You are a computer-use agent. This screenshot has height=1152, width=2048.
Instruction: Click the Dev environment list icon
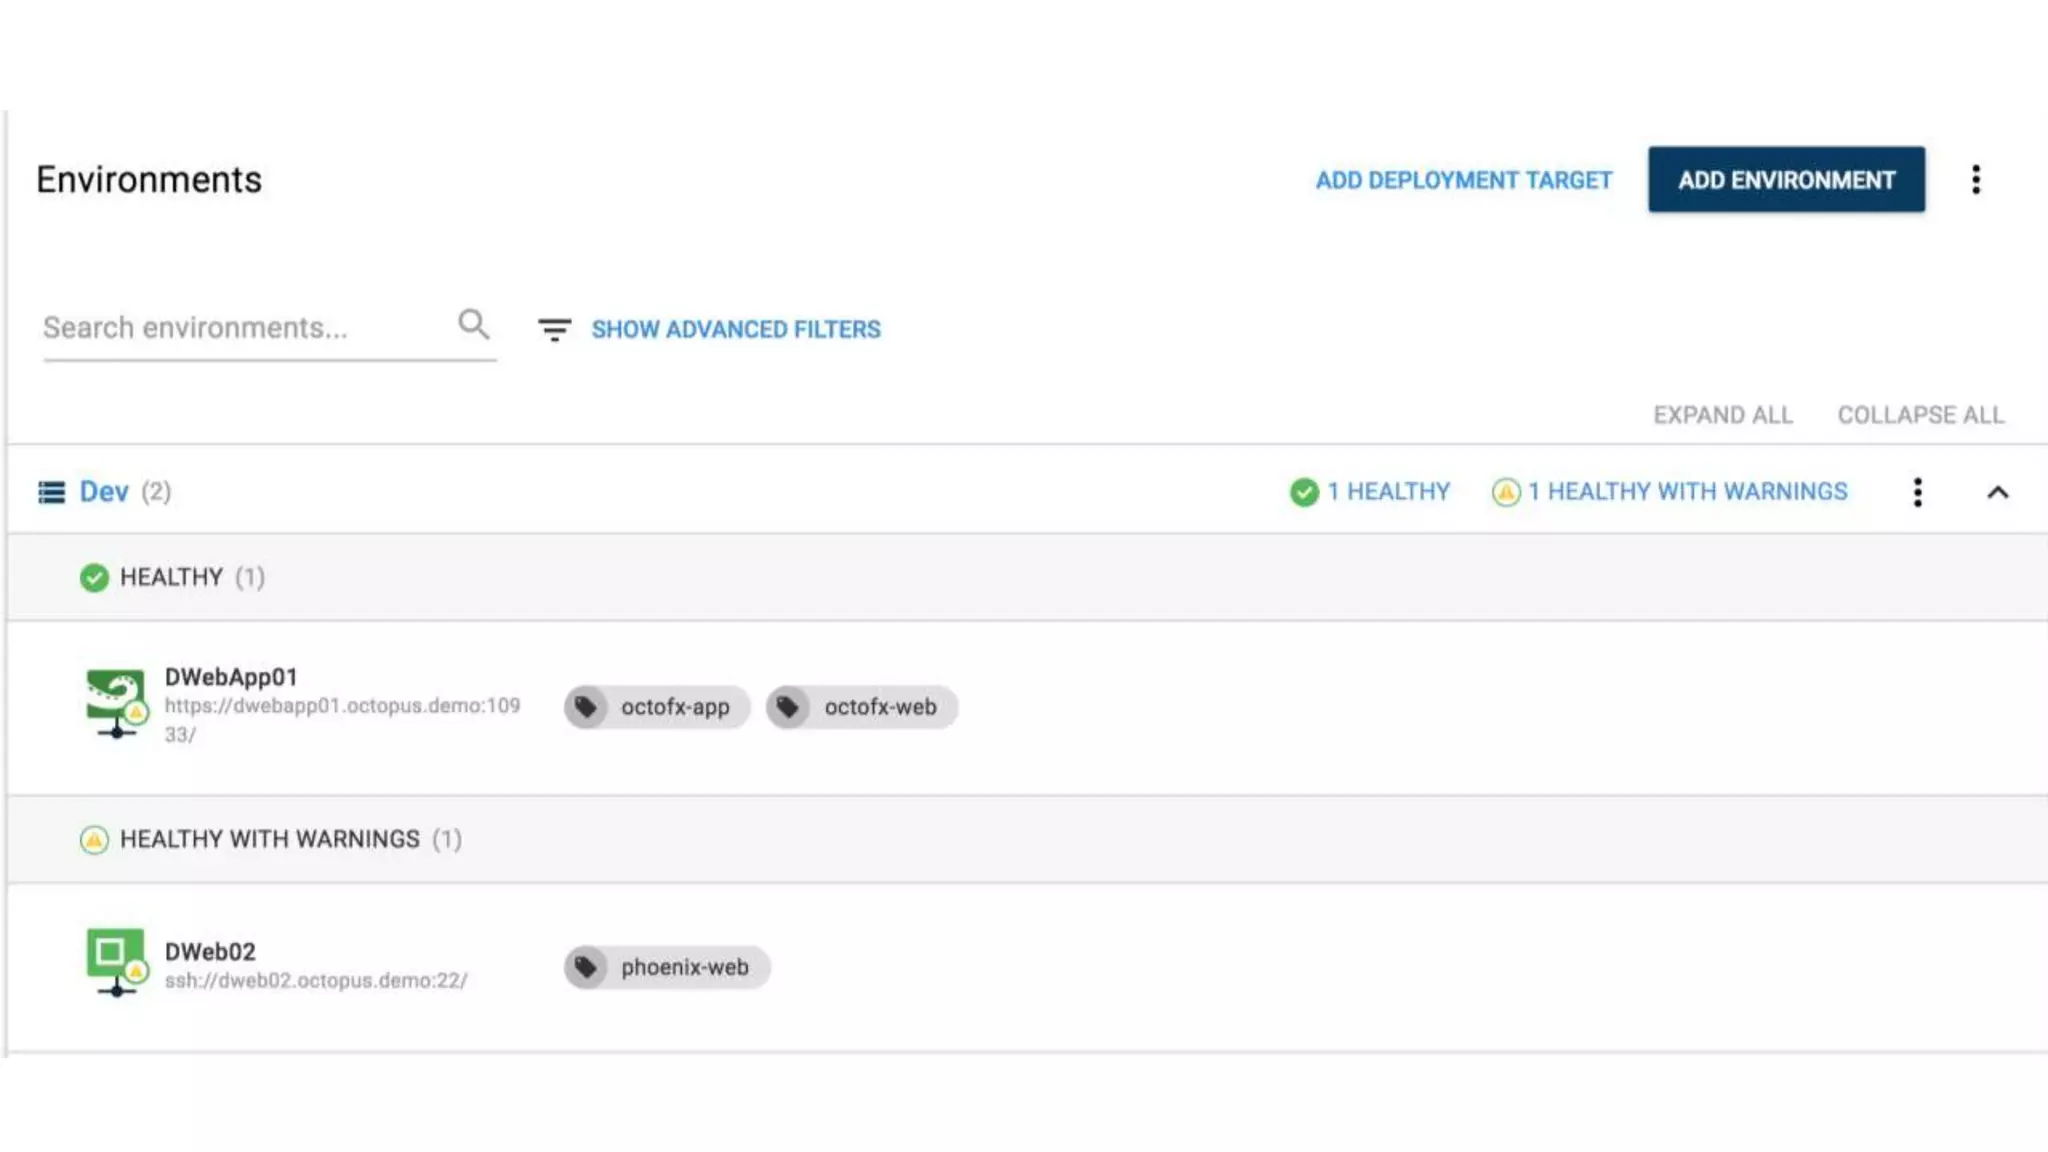51,492
